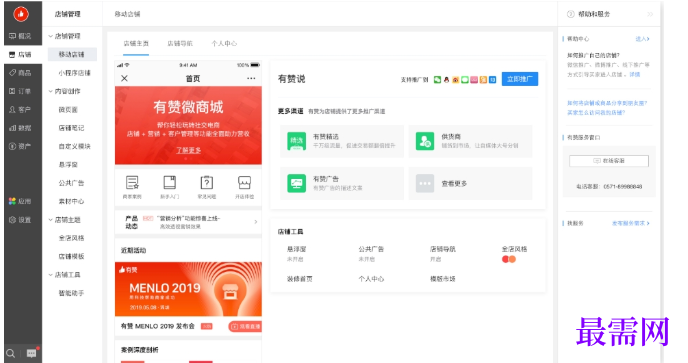
Task: Open 概况 overview in the dark sidebar
Action: pos(21,36)
